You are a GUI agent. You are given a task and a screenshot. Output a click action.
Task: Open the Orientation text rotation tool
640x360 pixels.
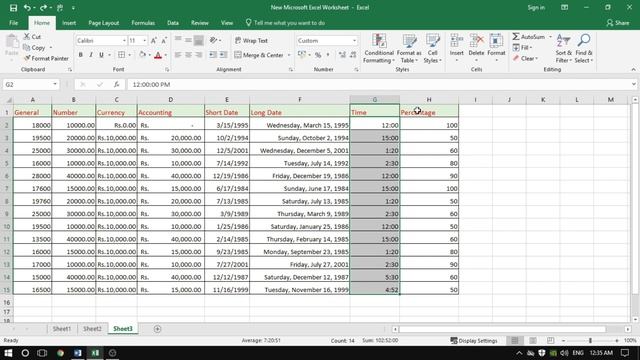tap(213, 40)
